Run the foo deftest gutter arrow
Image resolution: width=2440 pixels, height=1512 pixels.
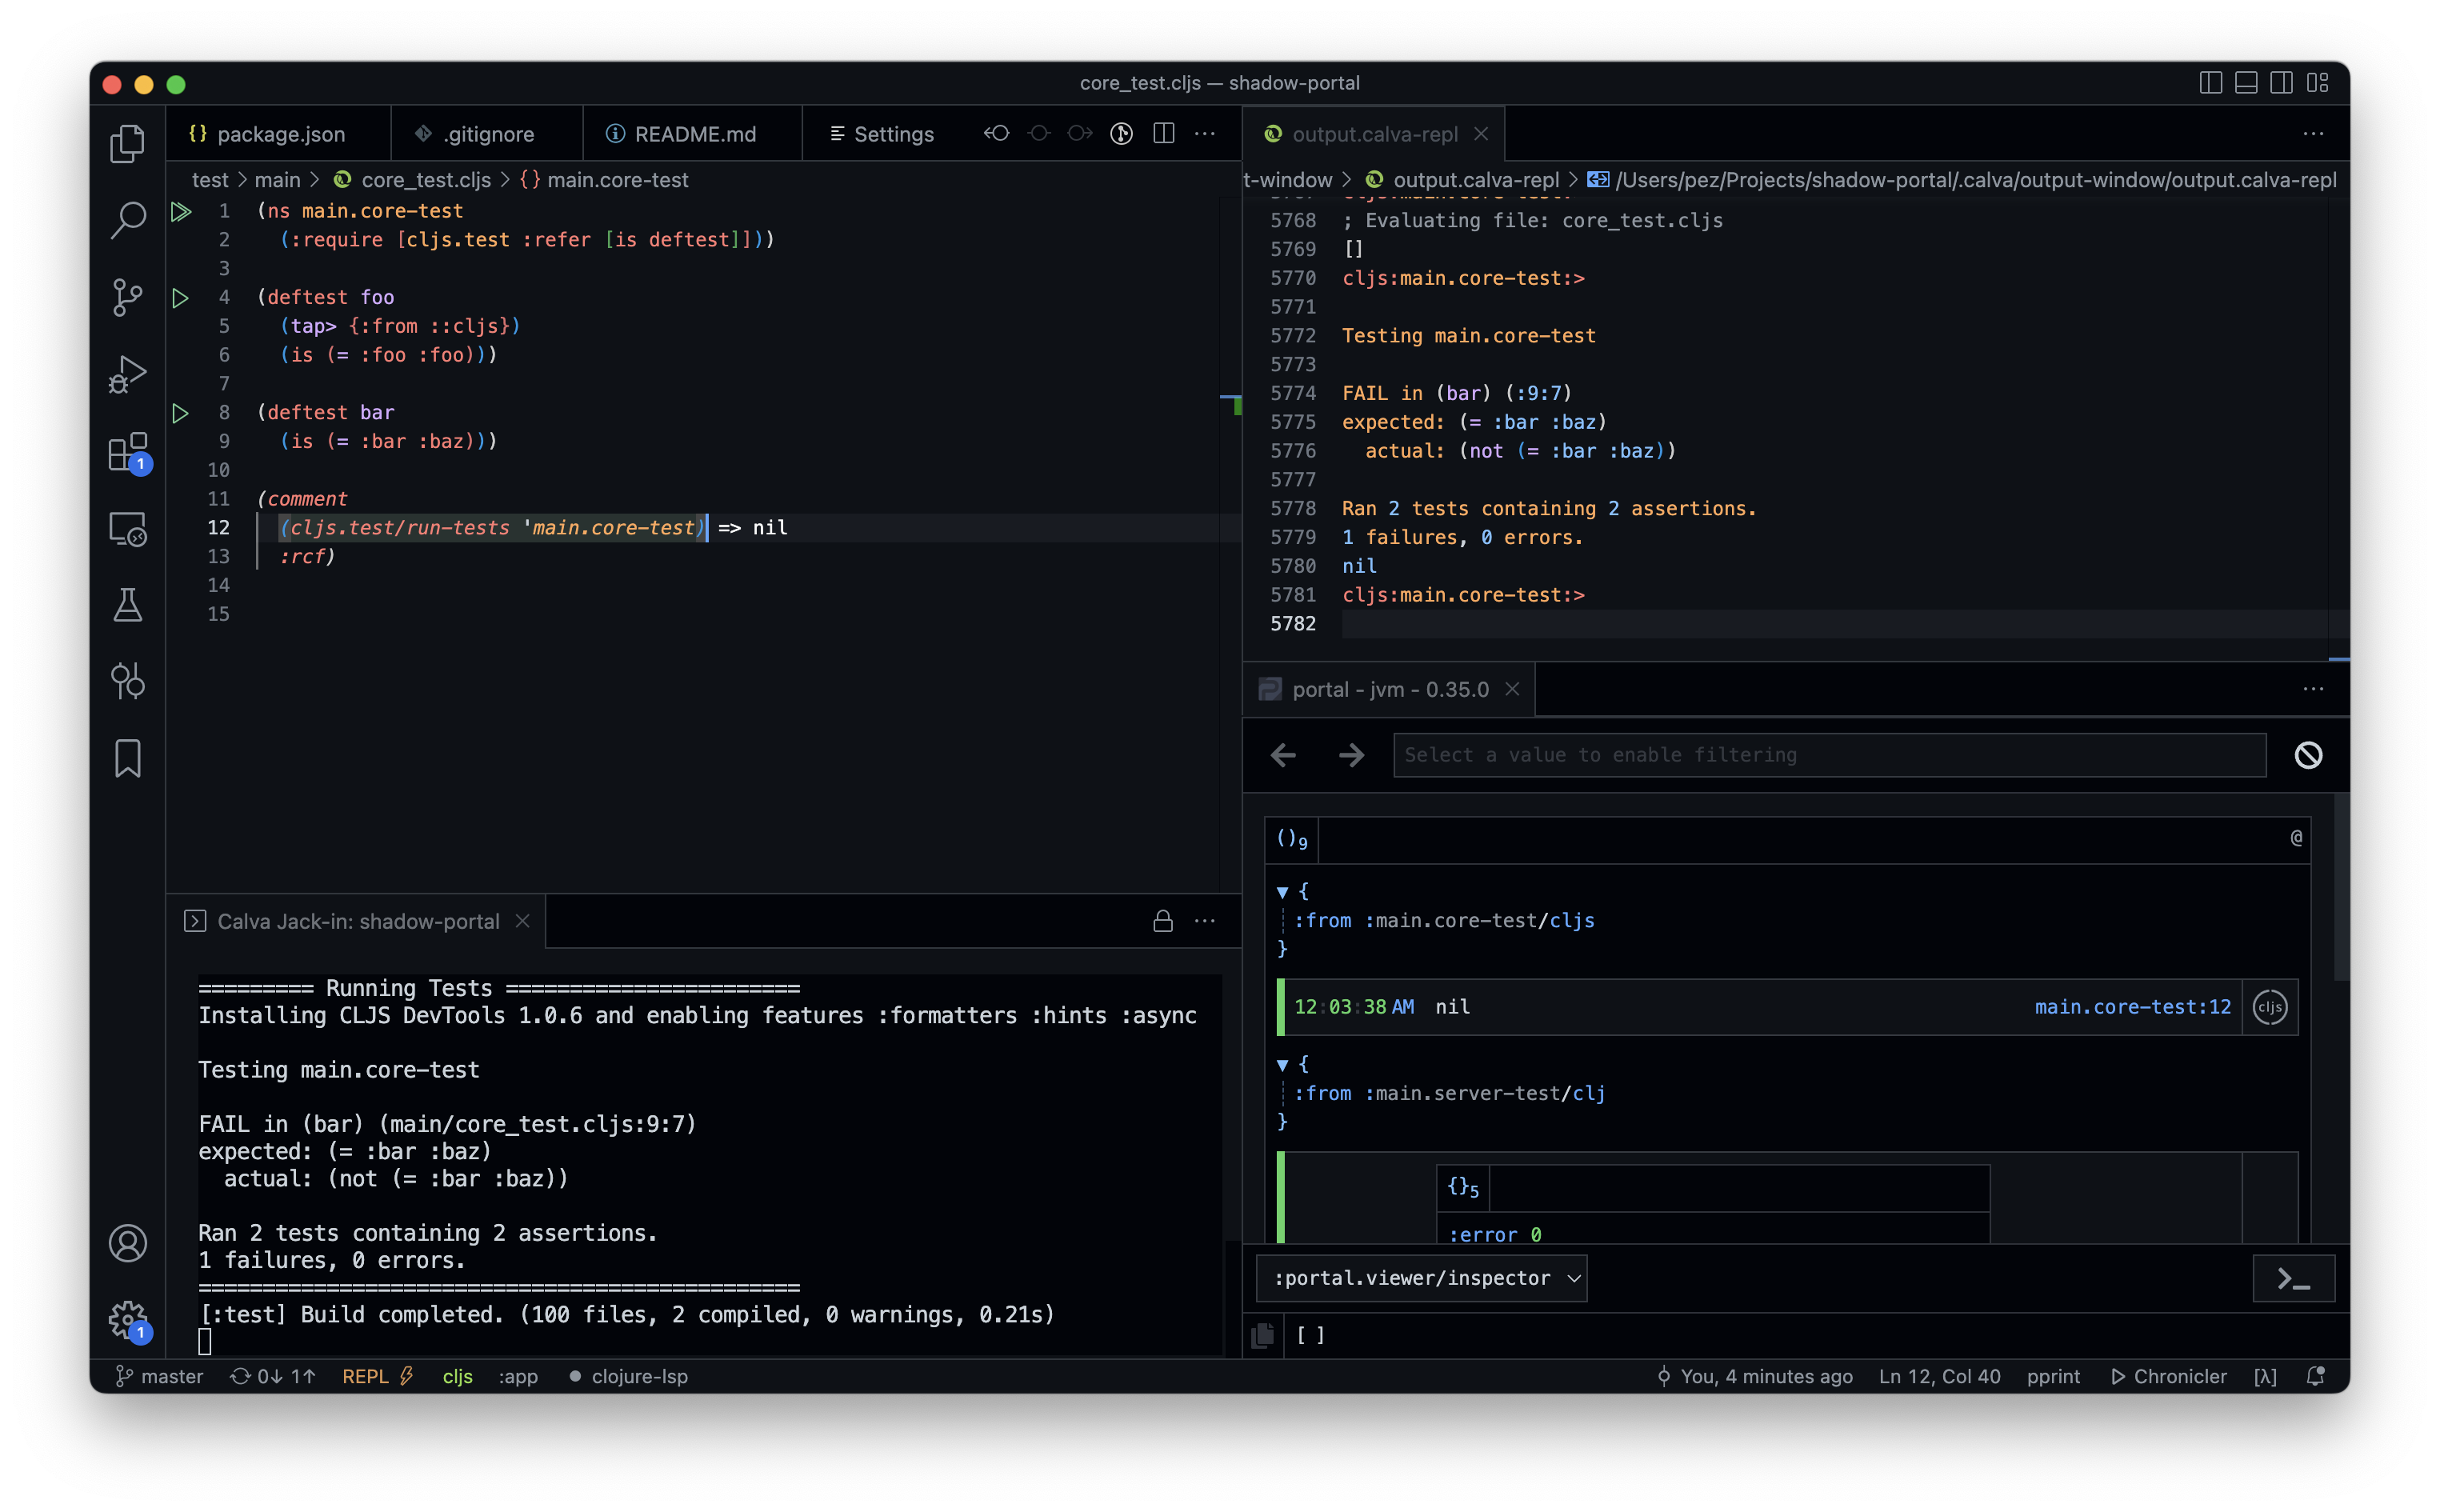pos(180,298)
